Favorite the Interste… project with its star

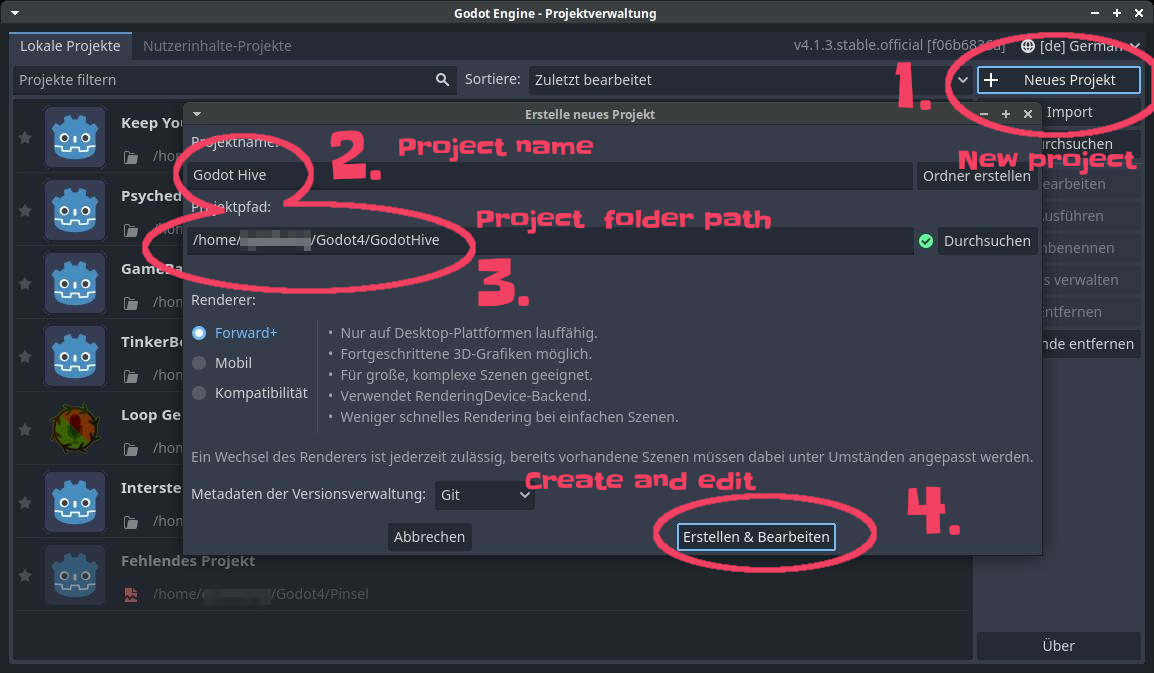[25, 502]
